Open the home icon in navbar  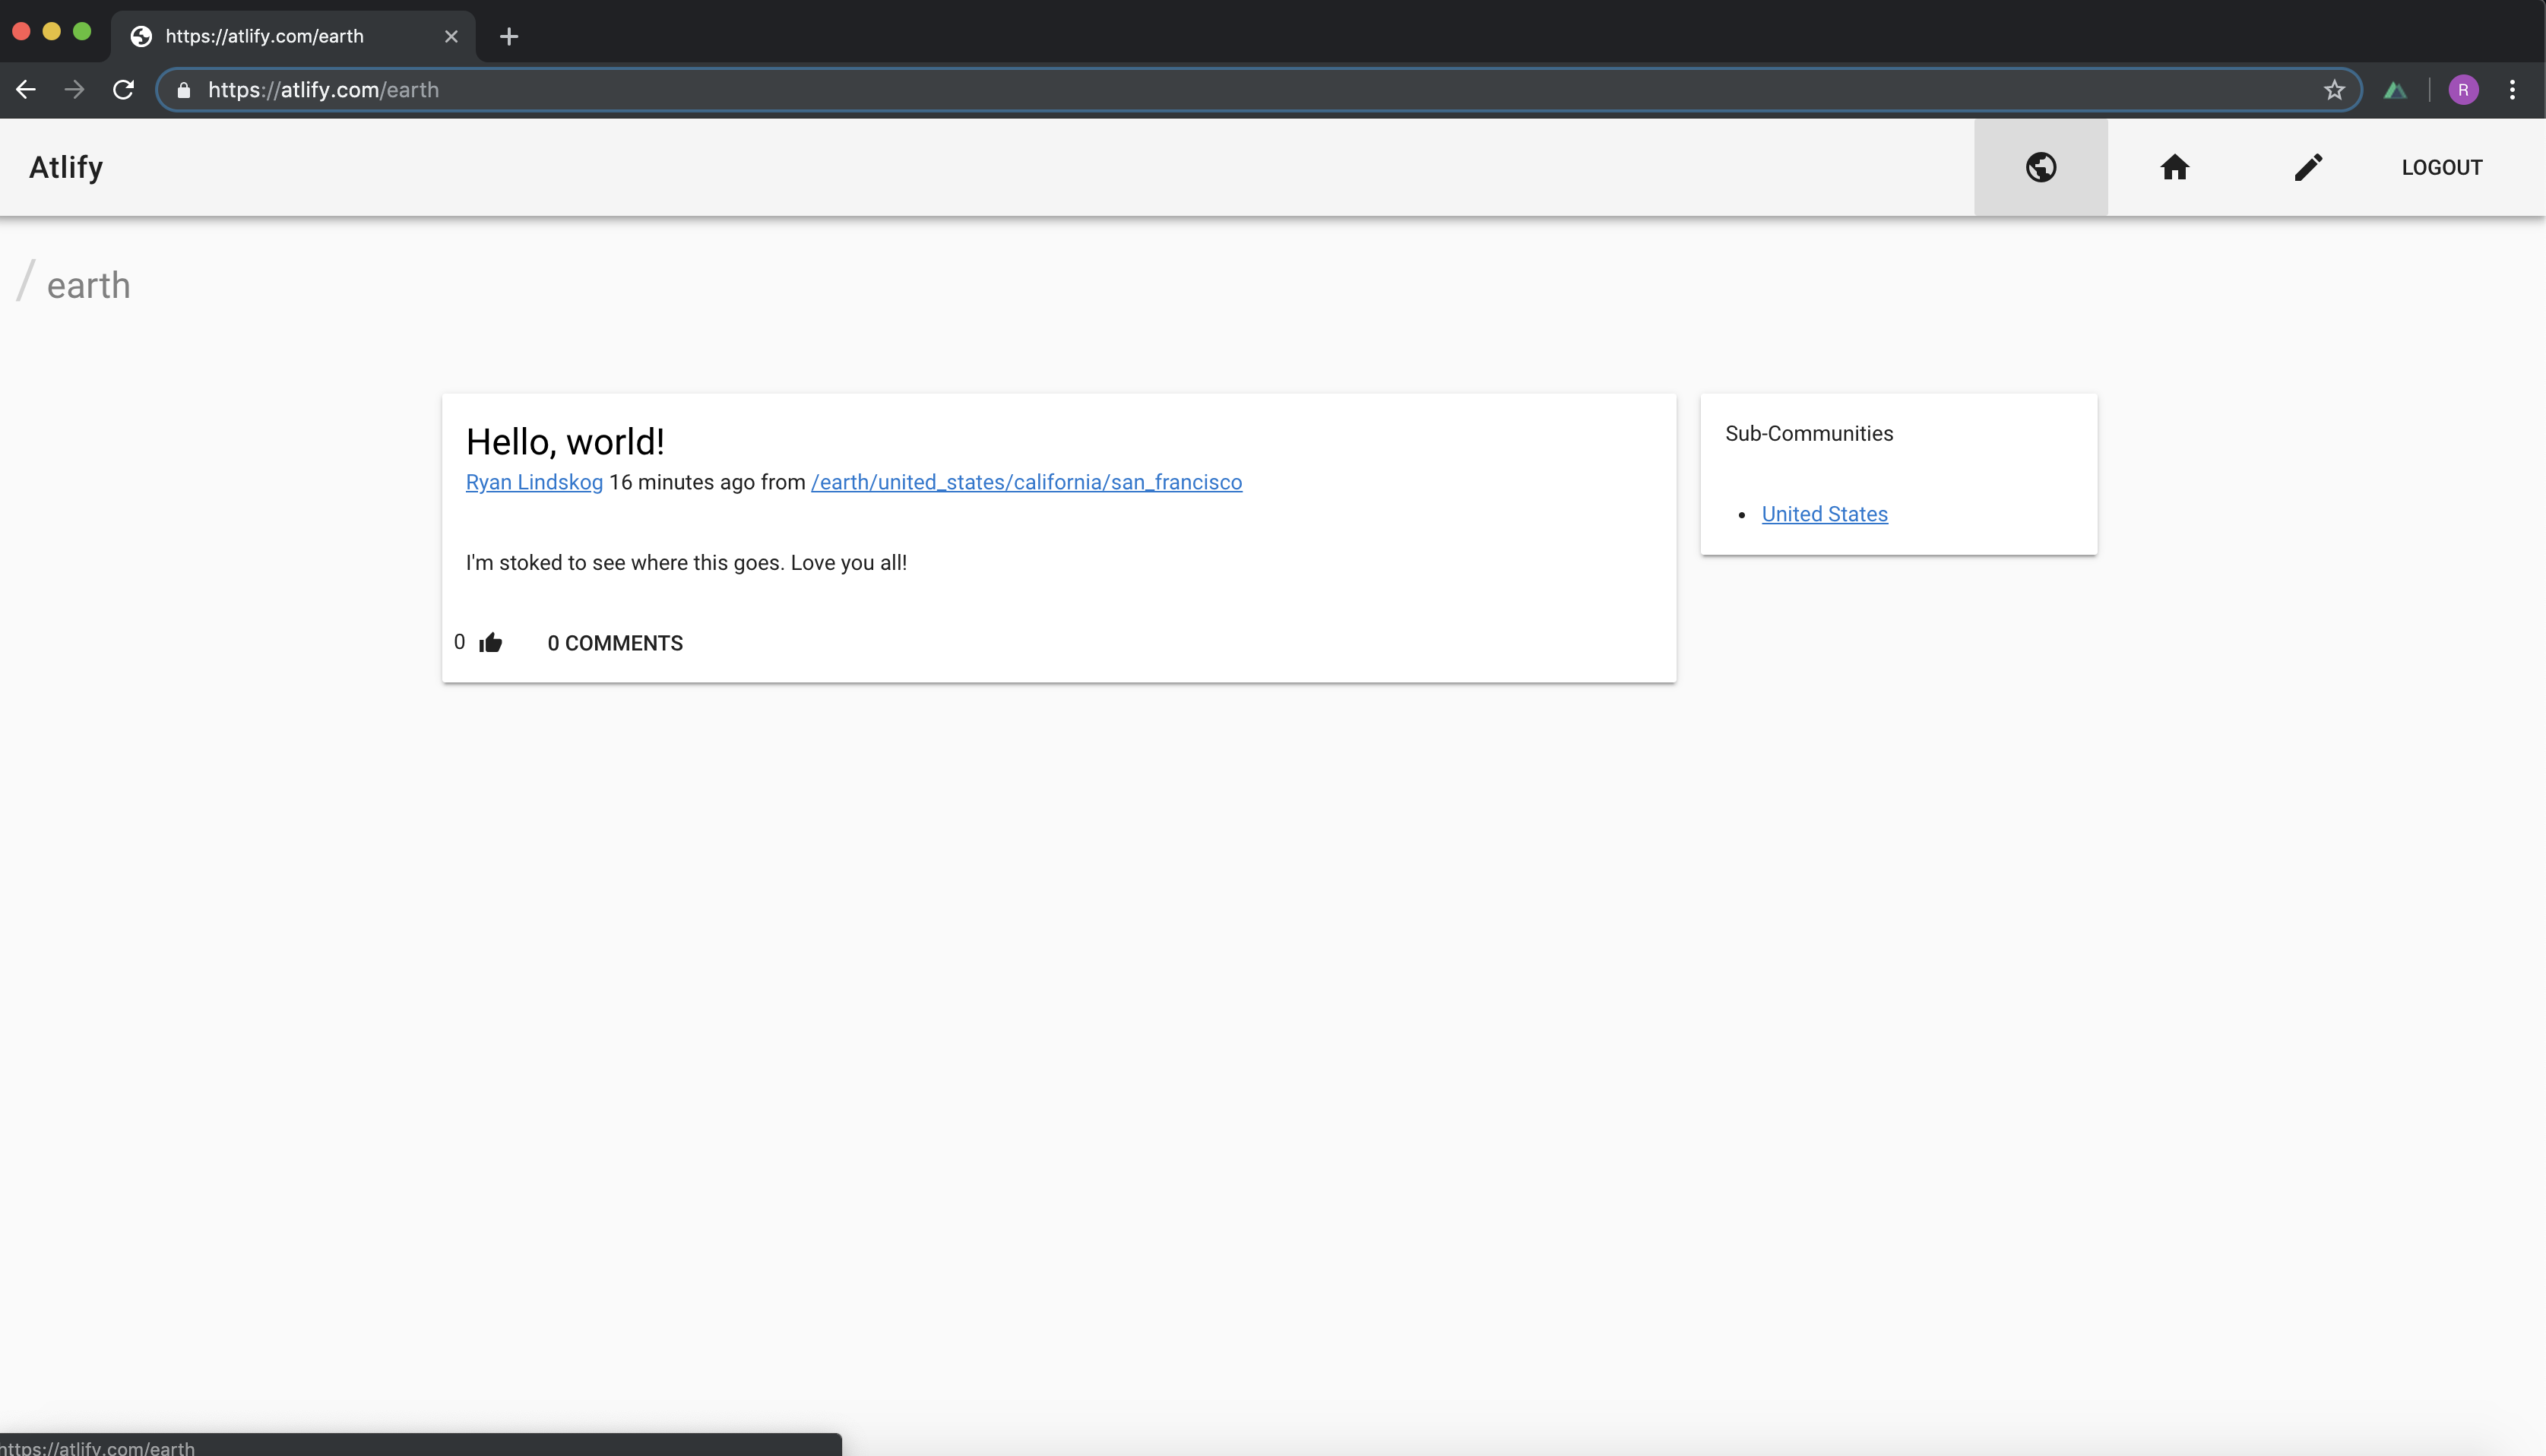(2174, 167)
